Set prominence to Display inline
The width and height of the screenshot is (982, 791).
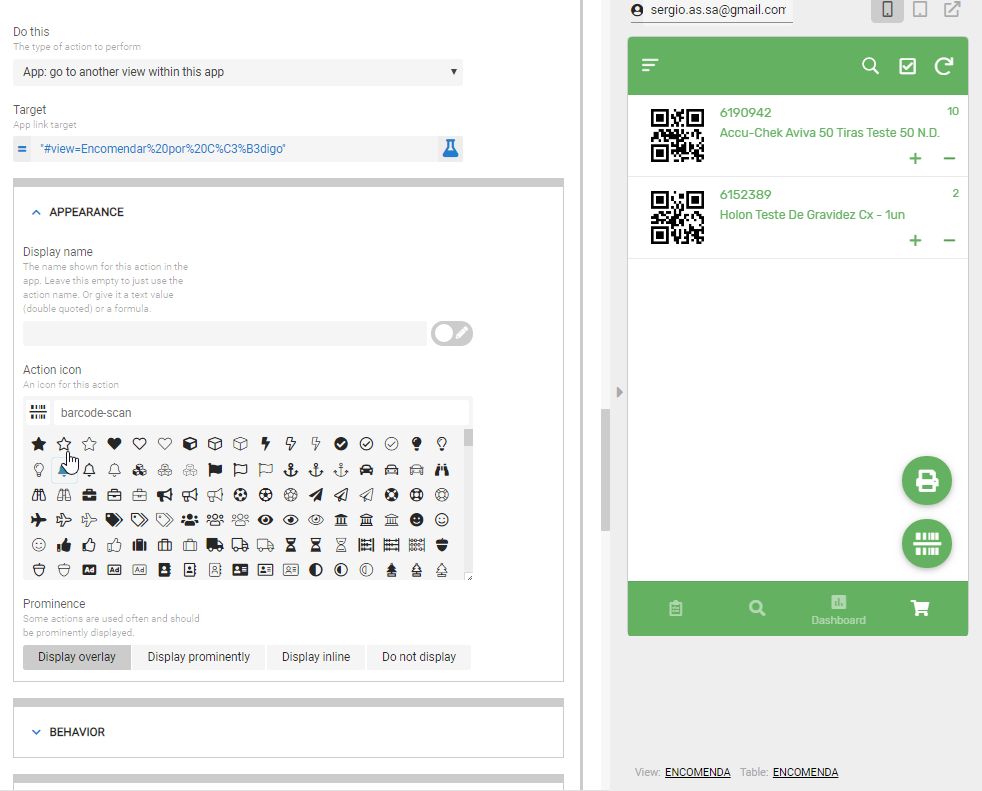click(316, 657)
